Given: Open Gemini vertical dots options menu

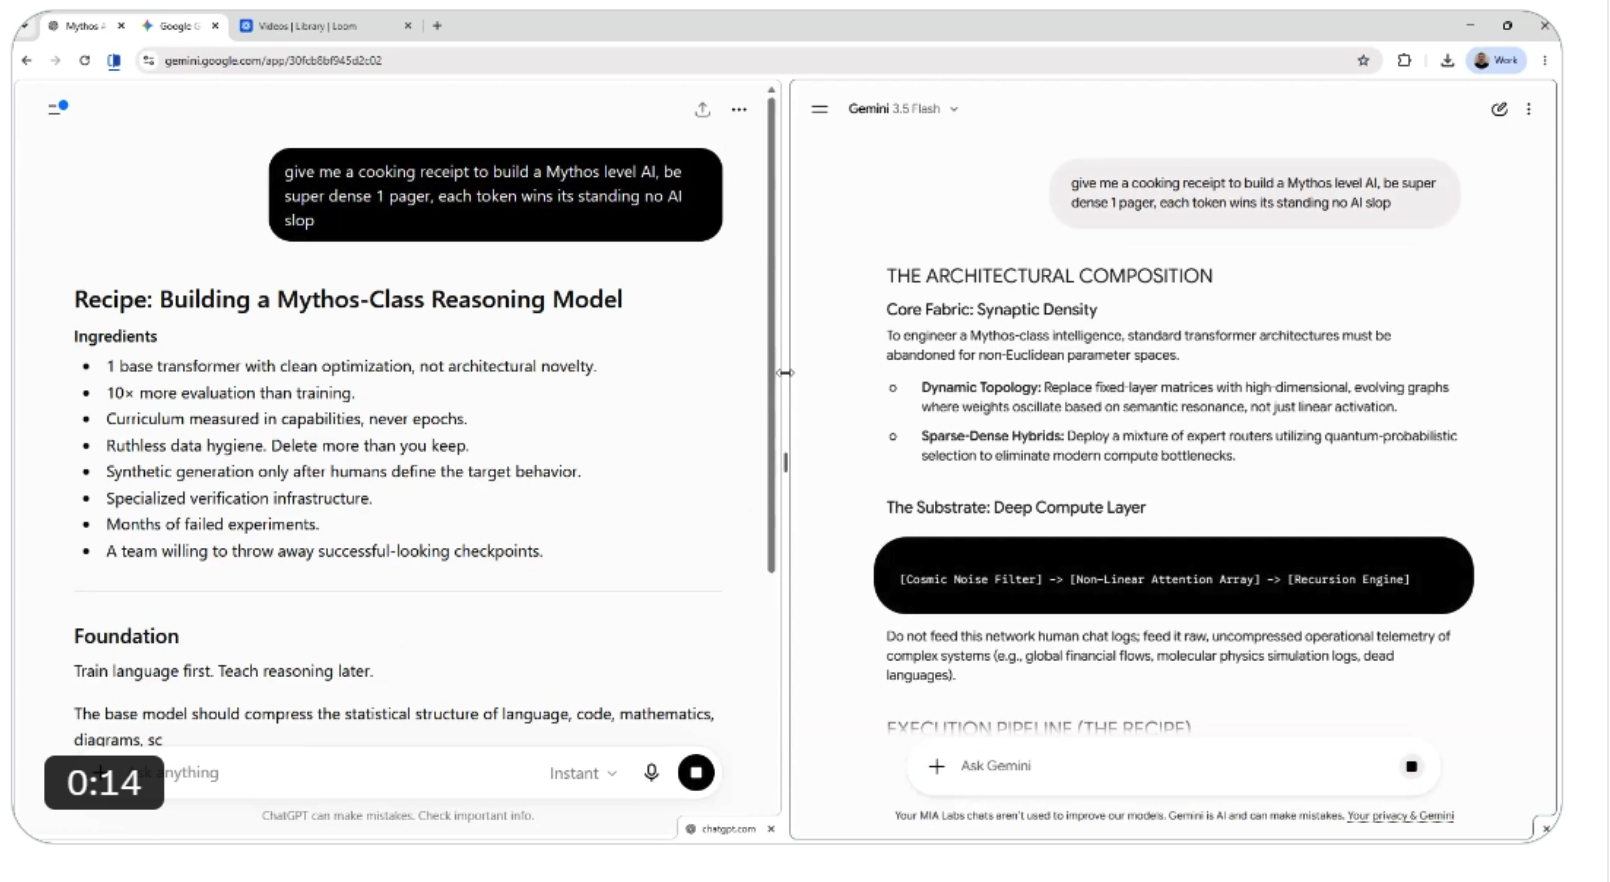Looking at the screenshot, I should pyautogui.click(x=1529, y=109).
